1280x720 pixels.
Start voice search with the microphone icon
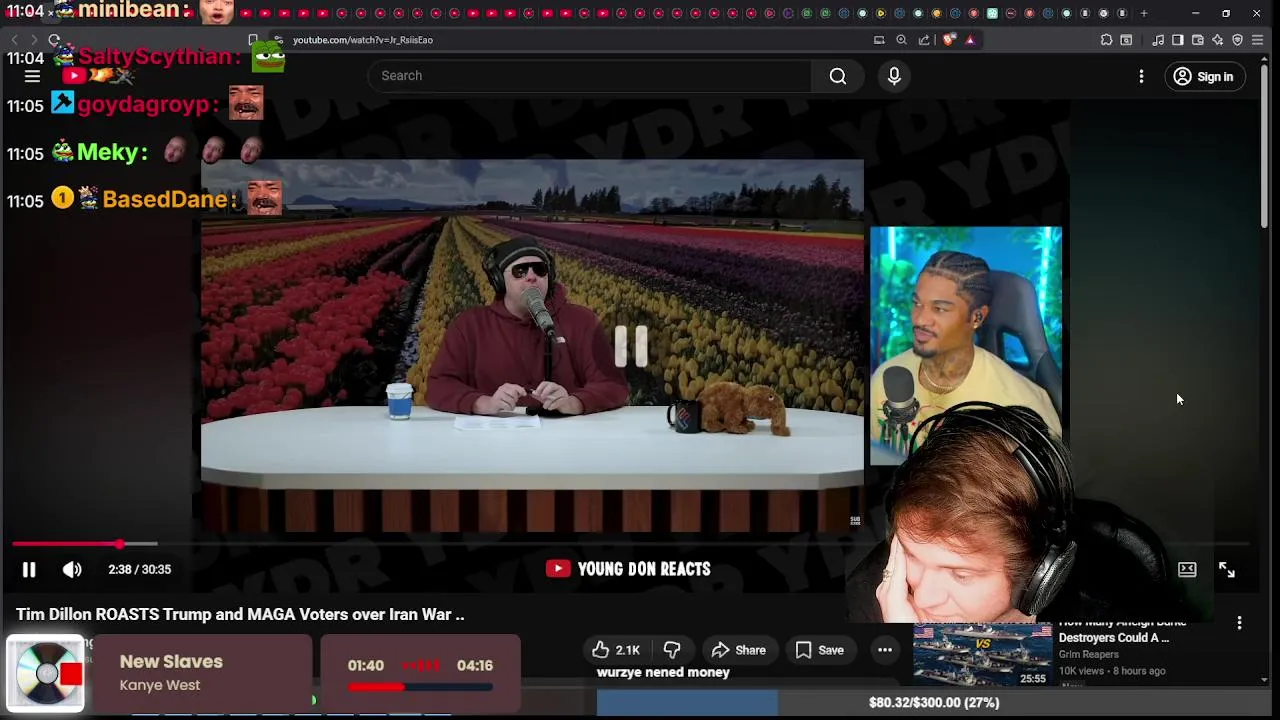(x=894, y=76)
